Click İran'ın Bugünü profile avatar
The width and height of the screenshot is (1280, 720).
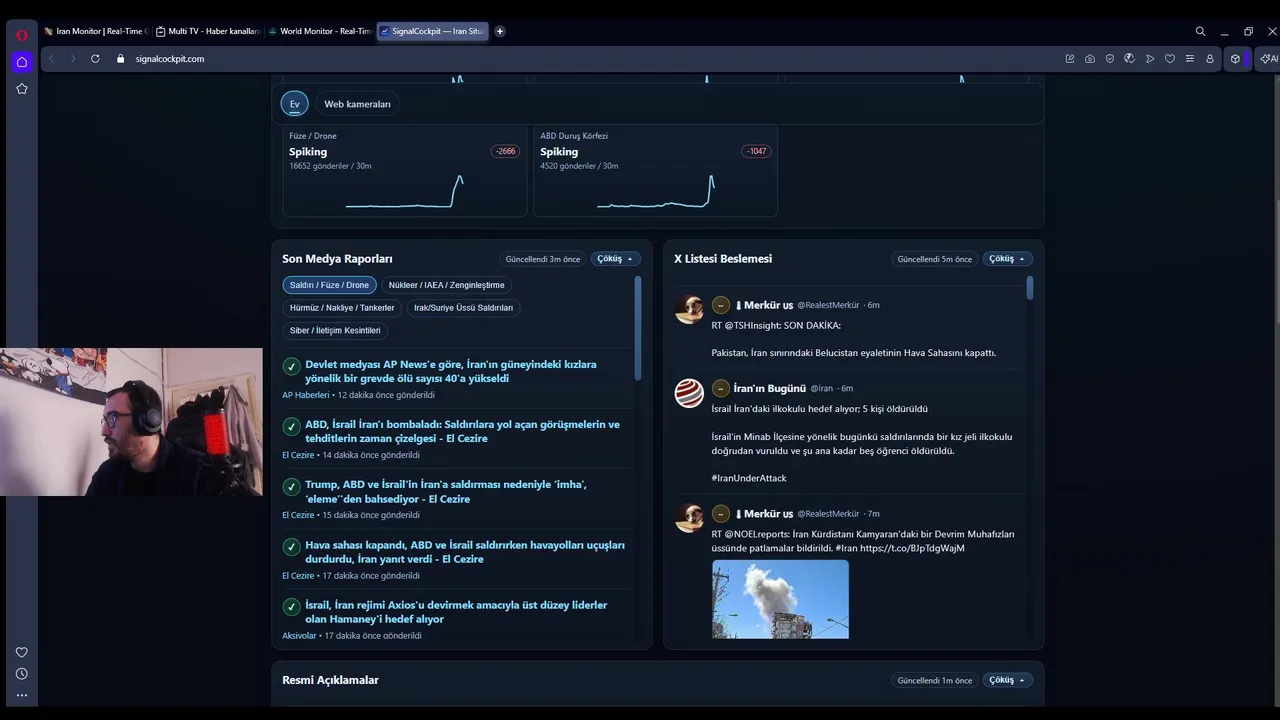point(689,393)
